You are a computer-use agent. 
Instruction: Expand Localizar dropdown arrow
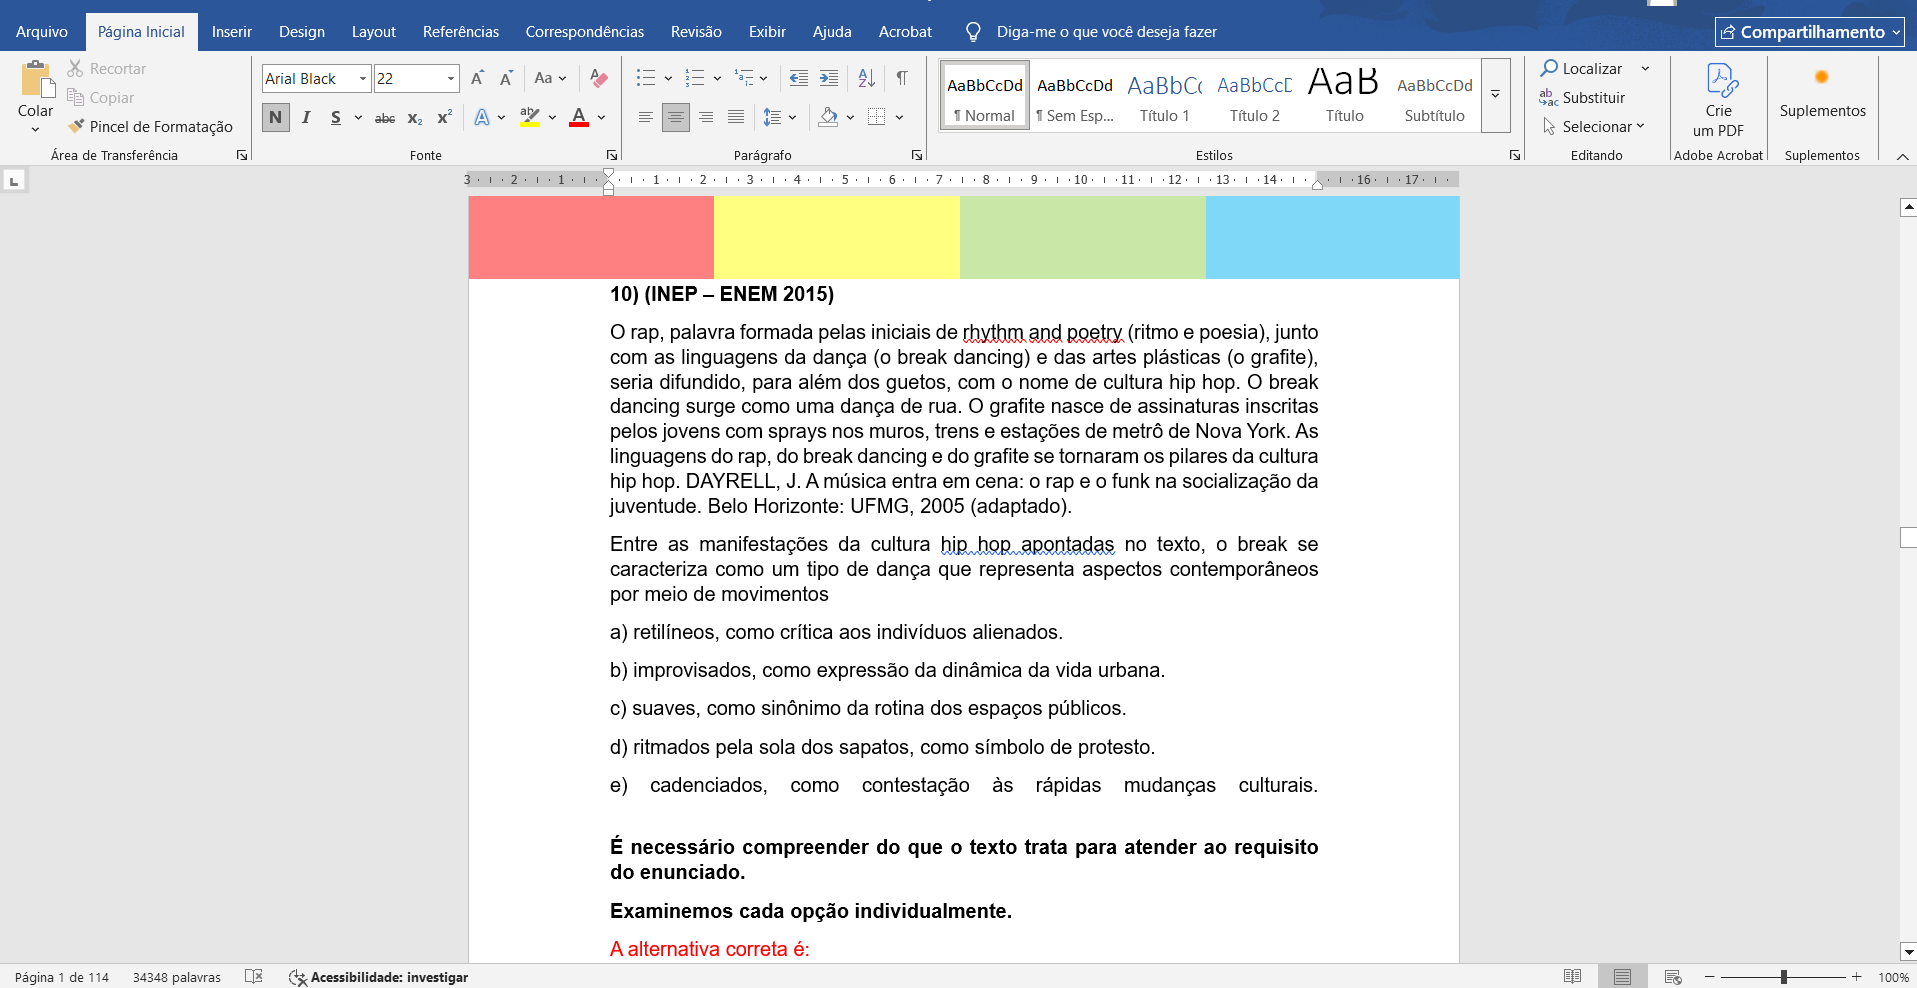(x=1645, y=68)
